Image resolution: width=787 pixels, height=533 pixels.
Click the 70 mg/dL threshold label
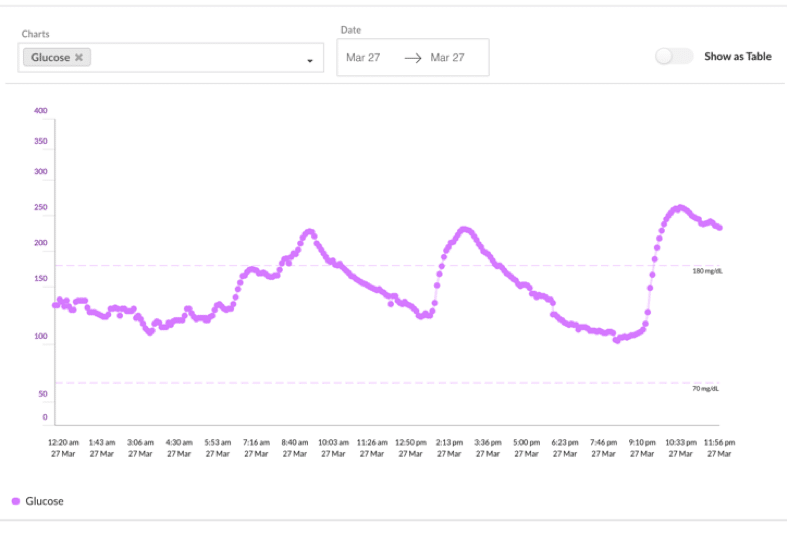tap(705, 388)
